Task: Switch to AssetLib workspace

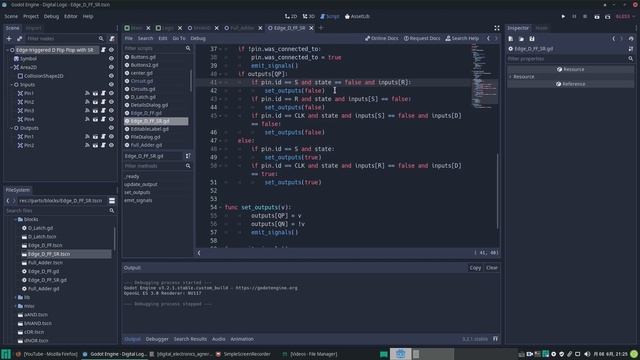Action: 357,17
